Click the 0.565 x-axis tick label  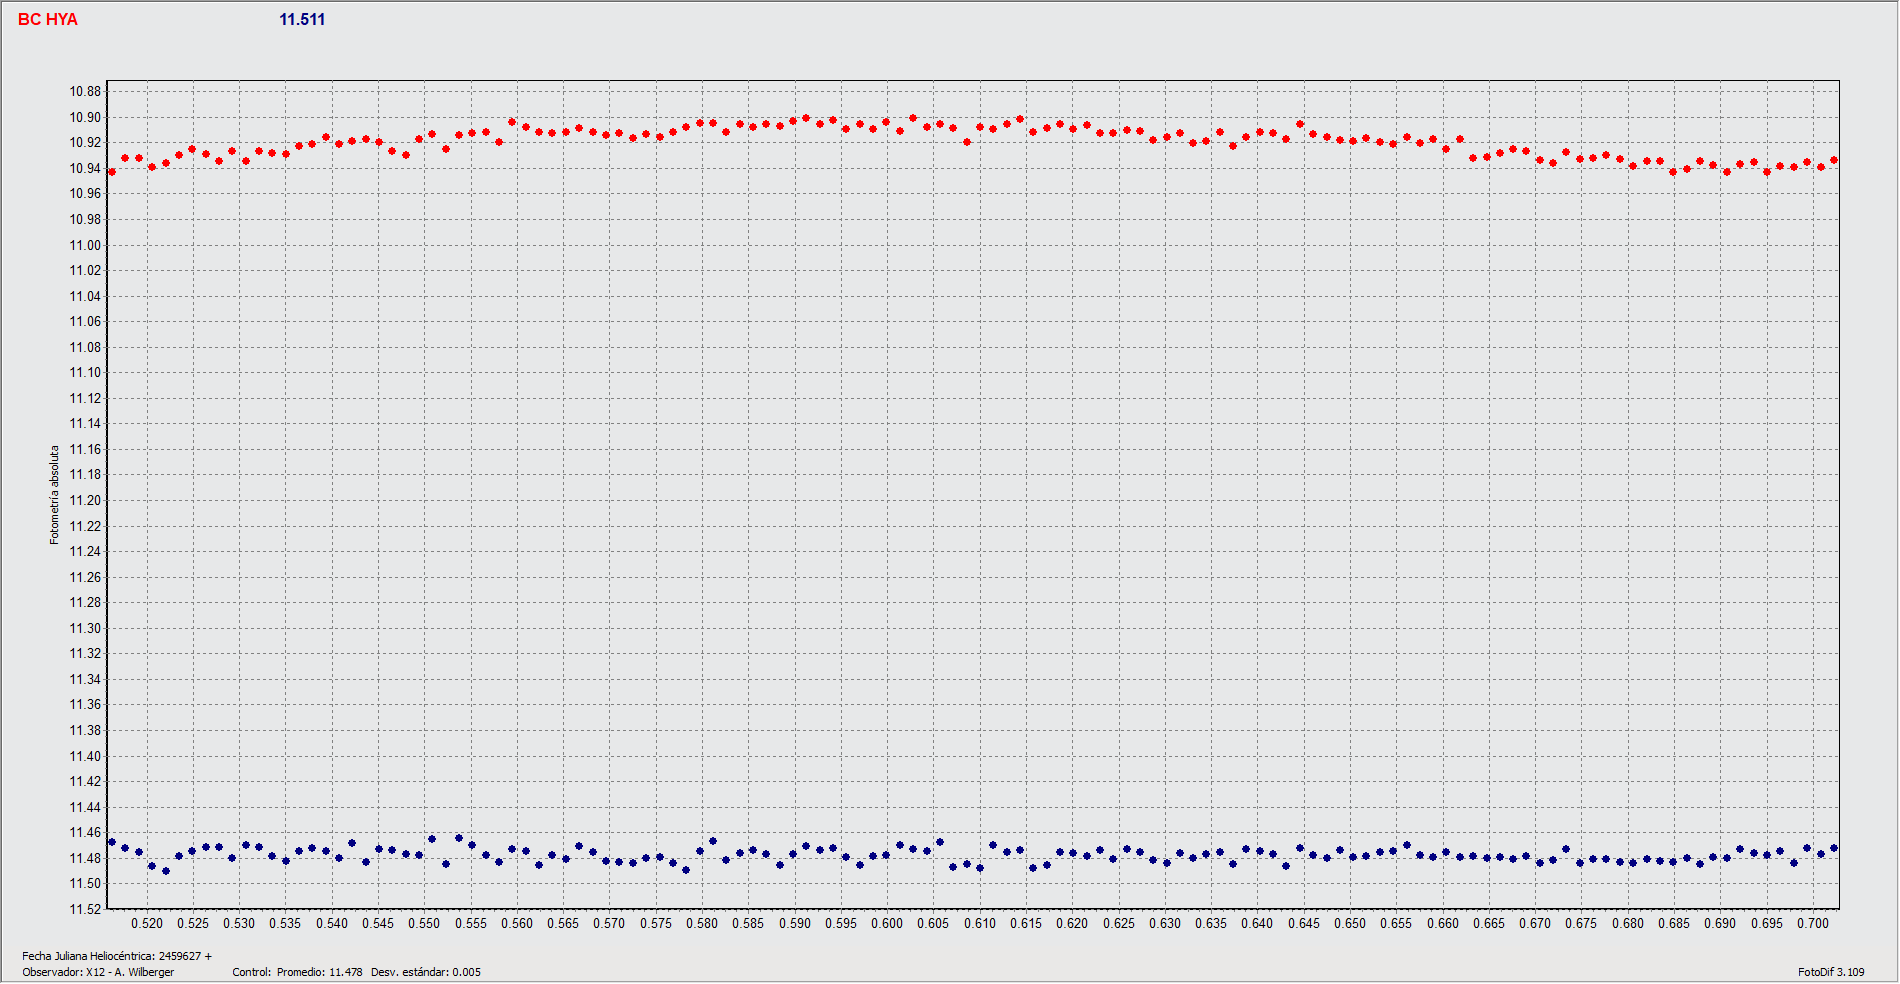(563, 924)
